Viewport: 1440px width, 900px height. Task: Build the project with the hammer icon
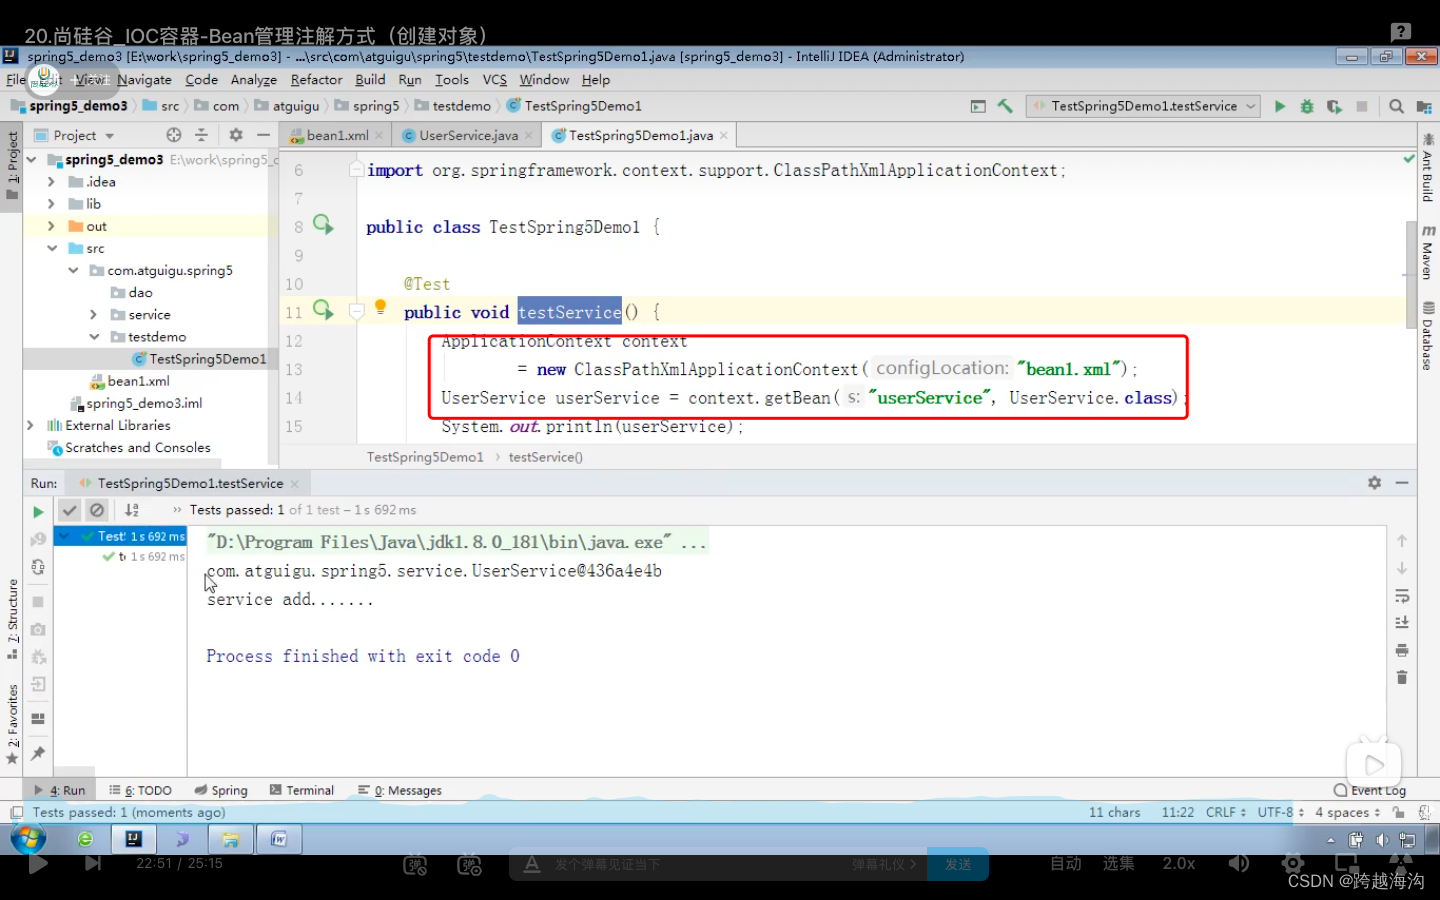click(x=1005, y=106)
